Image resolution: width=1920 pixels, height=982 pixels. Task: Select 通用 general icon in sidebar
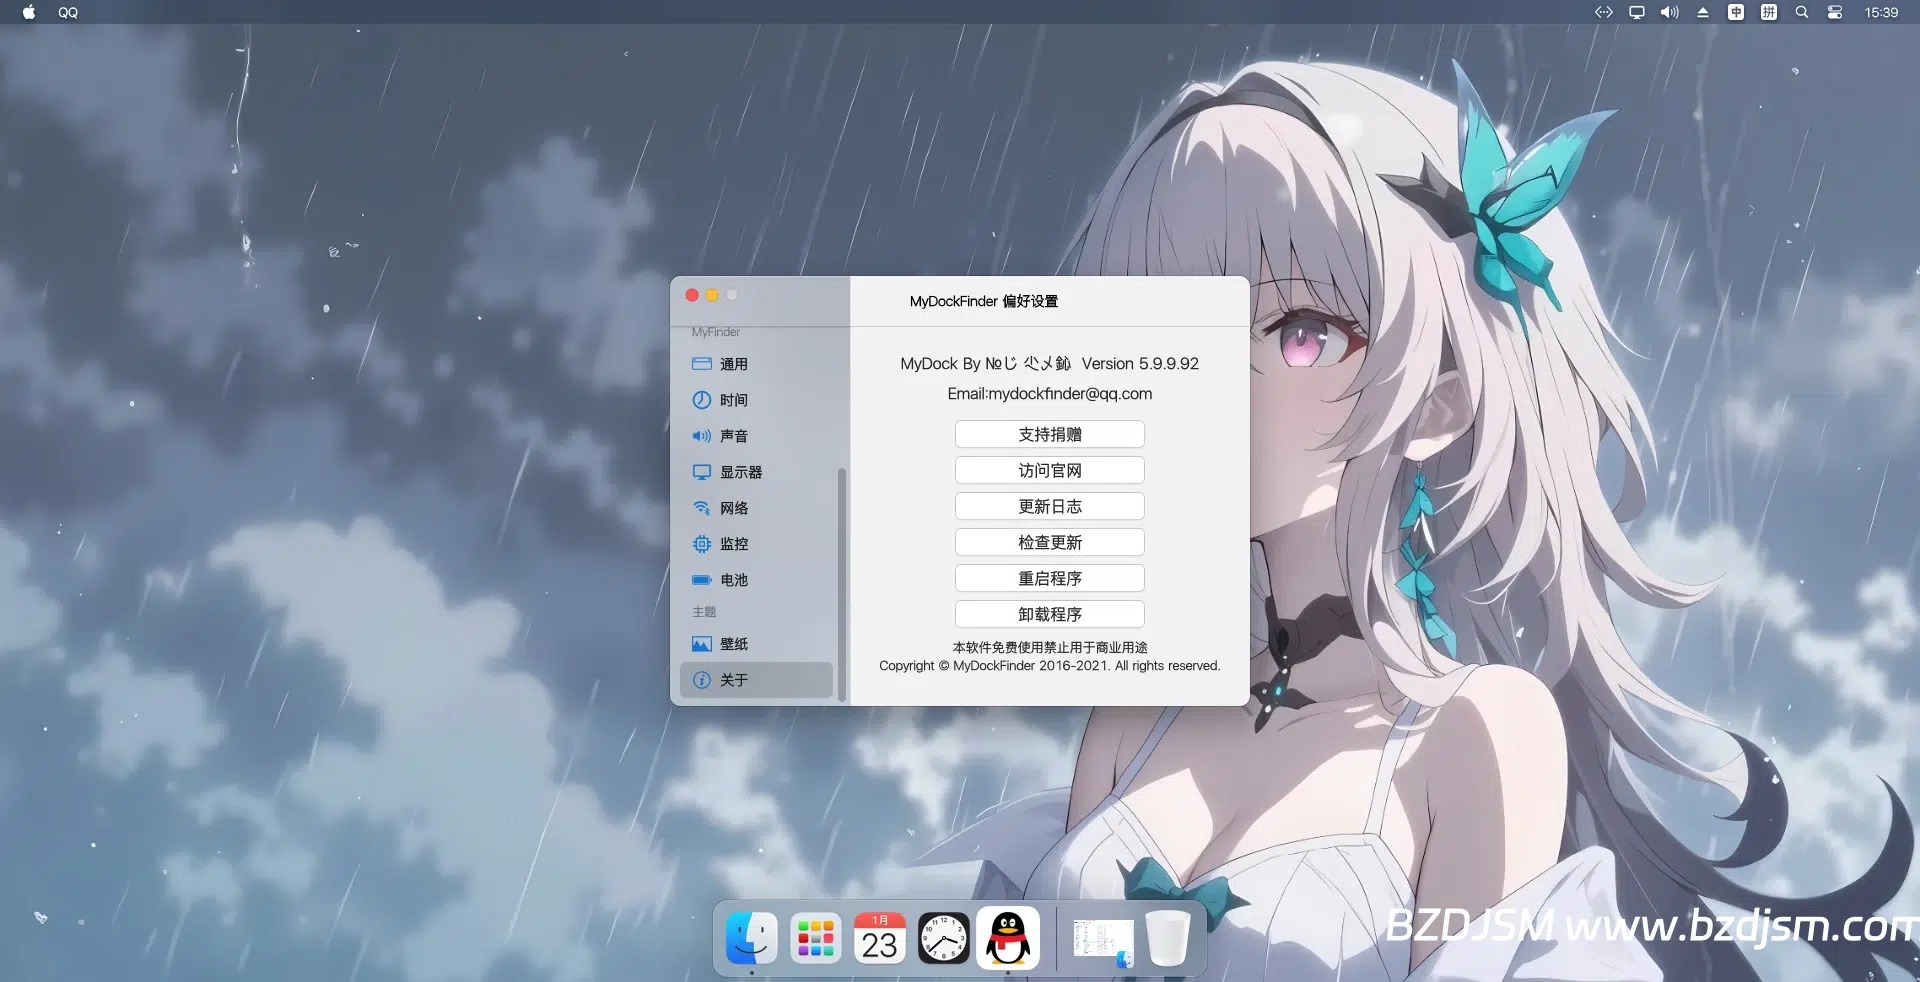[702, 364]
